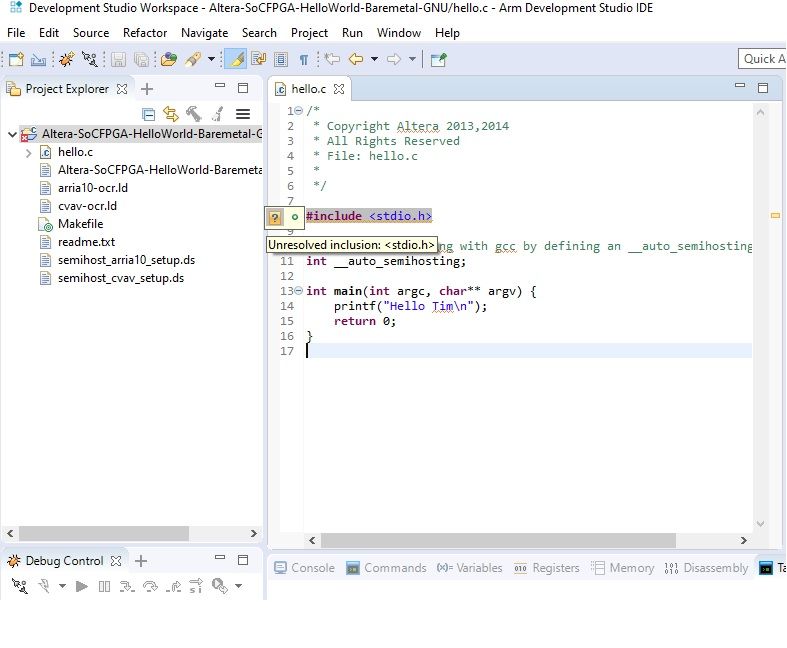Click the Pin Editor toolbar icon
Image resolution: width=787 pixels, height=648 pixels.
439,60
